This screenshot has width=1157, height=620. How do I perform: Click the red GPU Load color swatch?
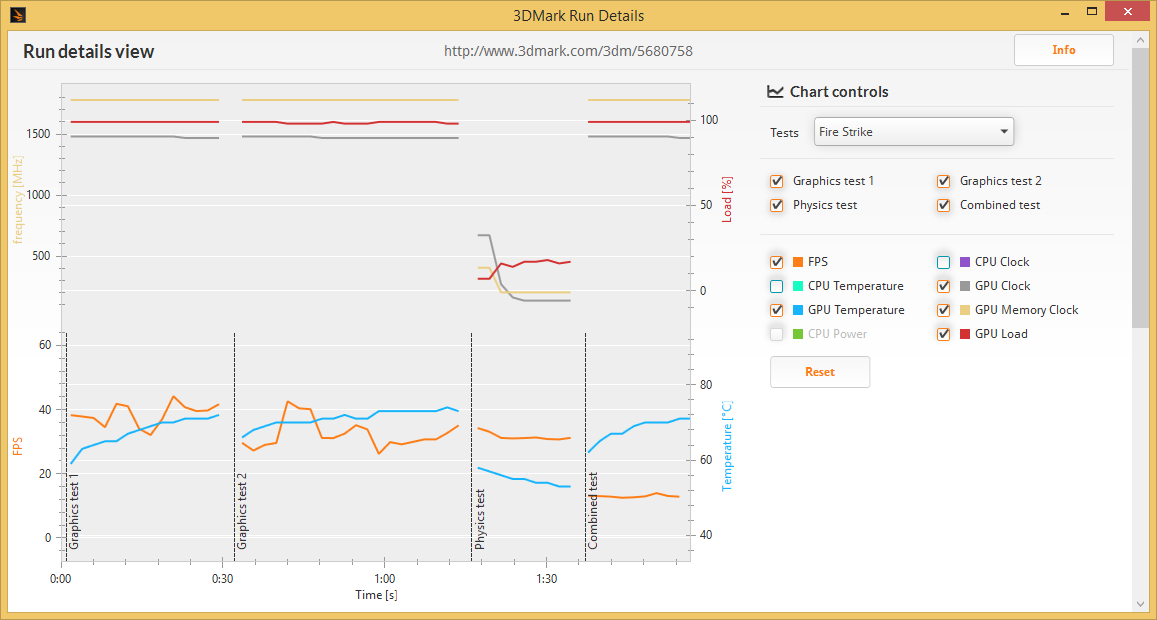pyautogui.click(x=964, y=334)
